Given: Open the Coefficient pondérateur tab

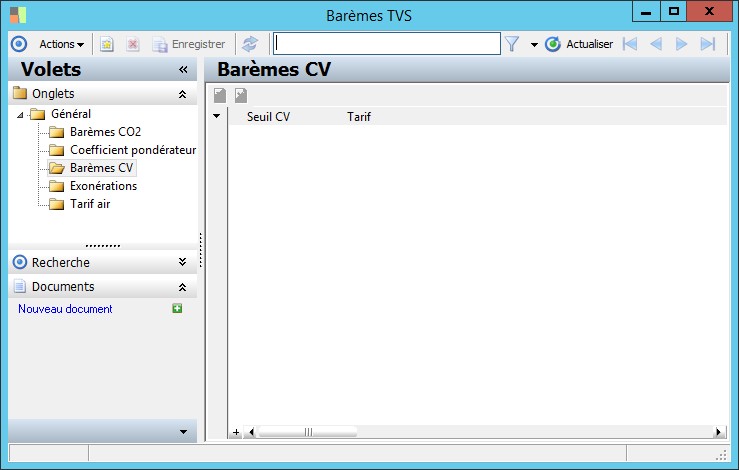Looking at the screenshot, I should point(132,150).
